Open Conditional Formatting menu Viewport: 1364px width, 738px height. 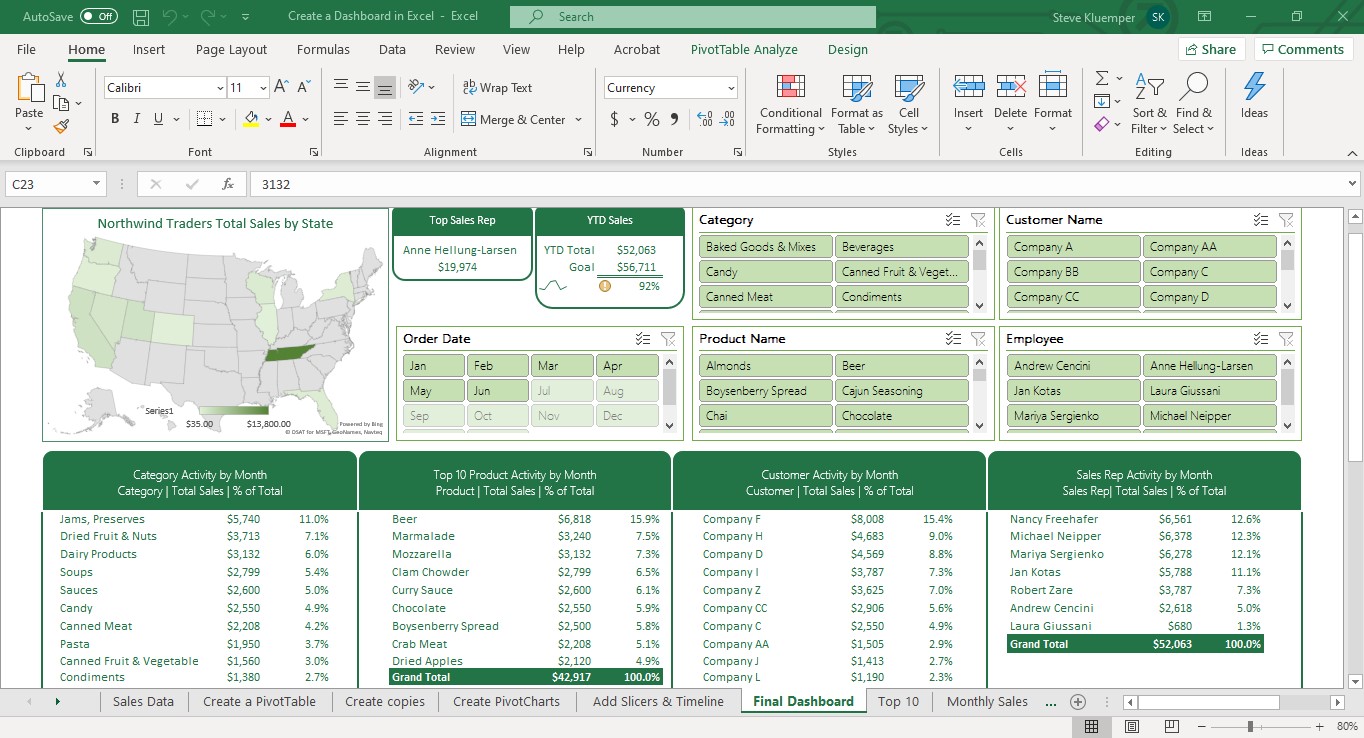[791, 104]
